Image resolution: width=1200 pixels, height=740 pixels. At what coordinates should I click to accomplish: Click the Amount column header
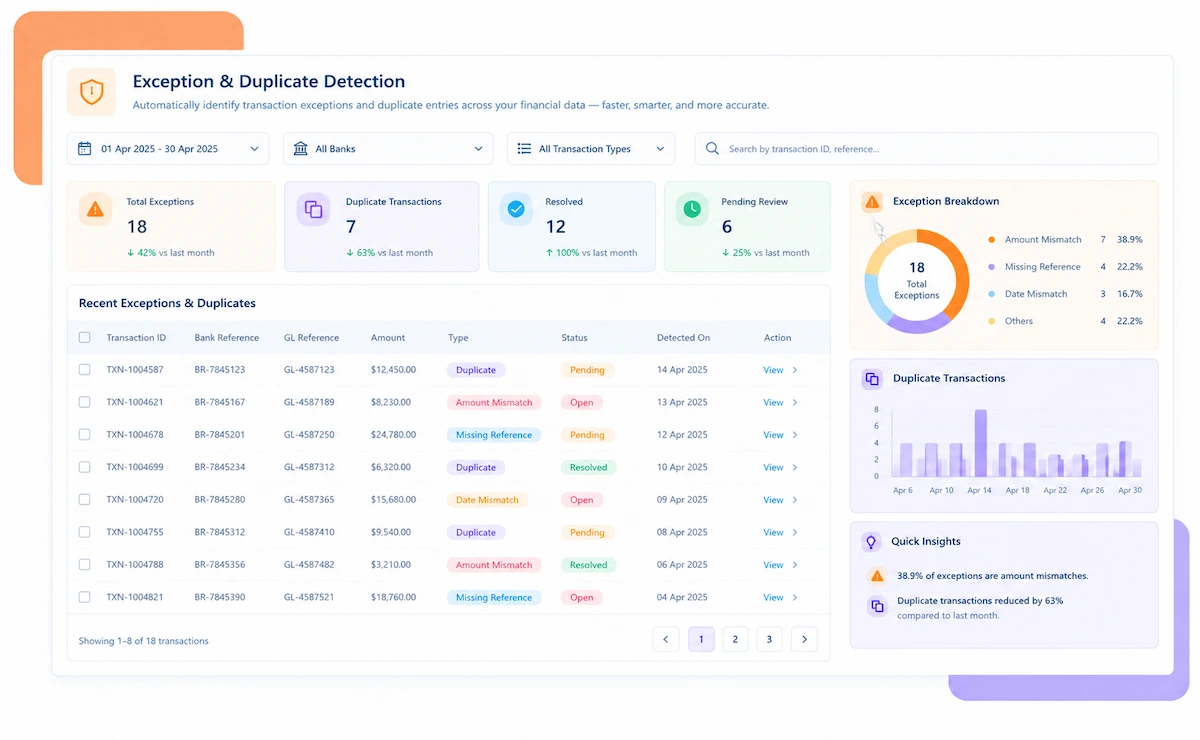(386, 338)
